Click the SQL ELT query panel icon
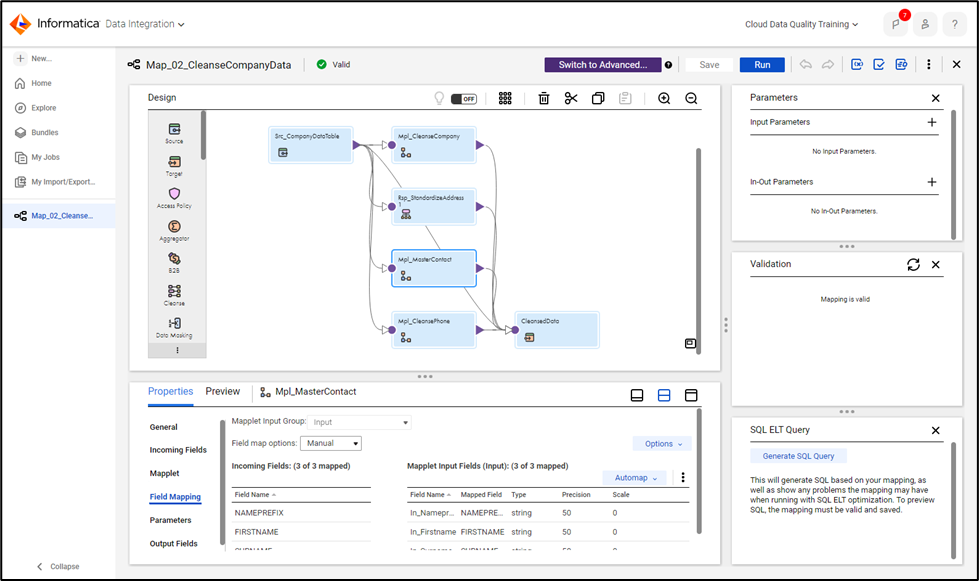Screen dimensions: 979x581 (901, 64)
